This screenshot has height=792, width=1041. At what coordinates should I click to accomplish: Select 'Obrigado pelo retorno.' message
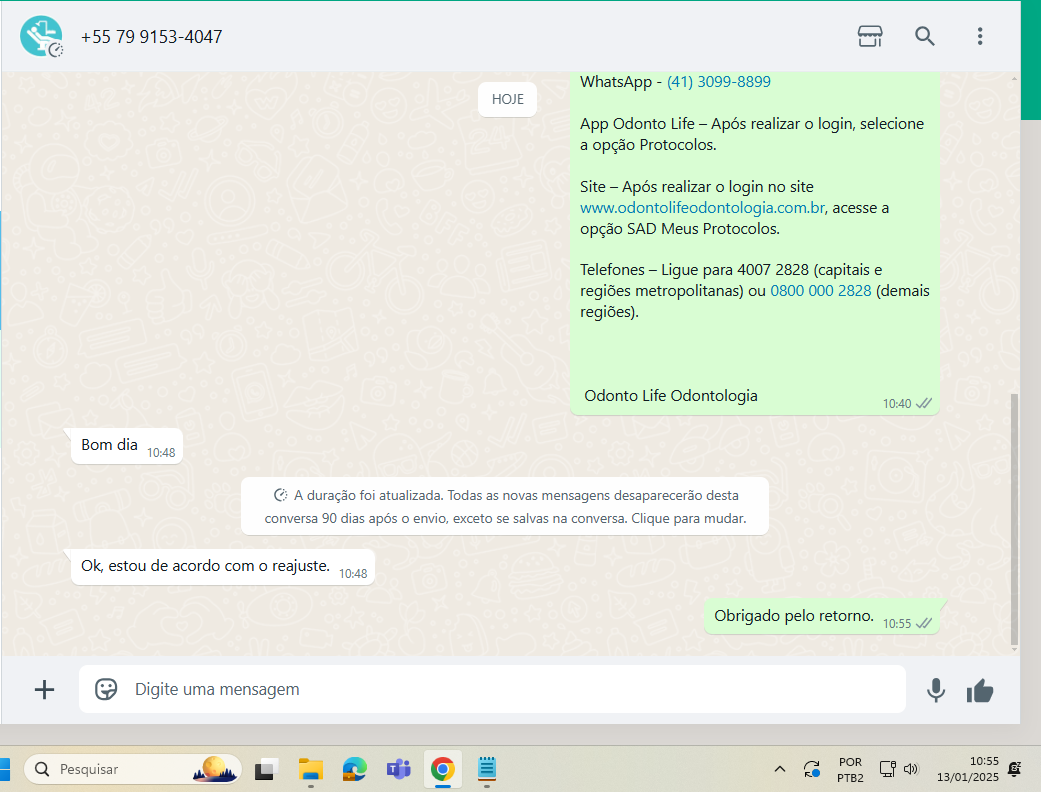pyautogui.click(x=822, y=617)
